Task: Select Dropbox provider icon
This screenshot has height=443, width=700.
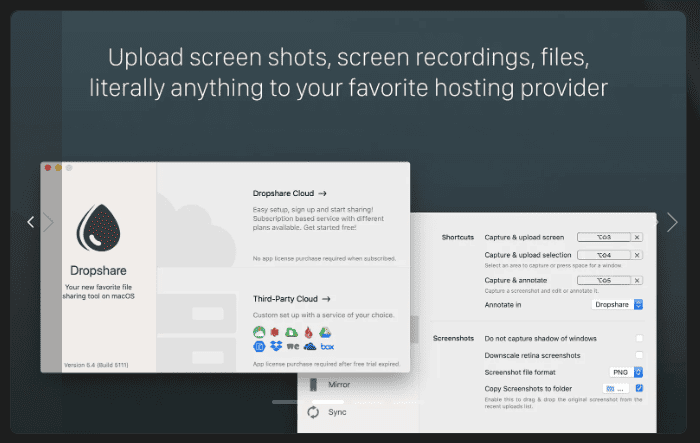Action: click(x=276, y=346)
